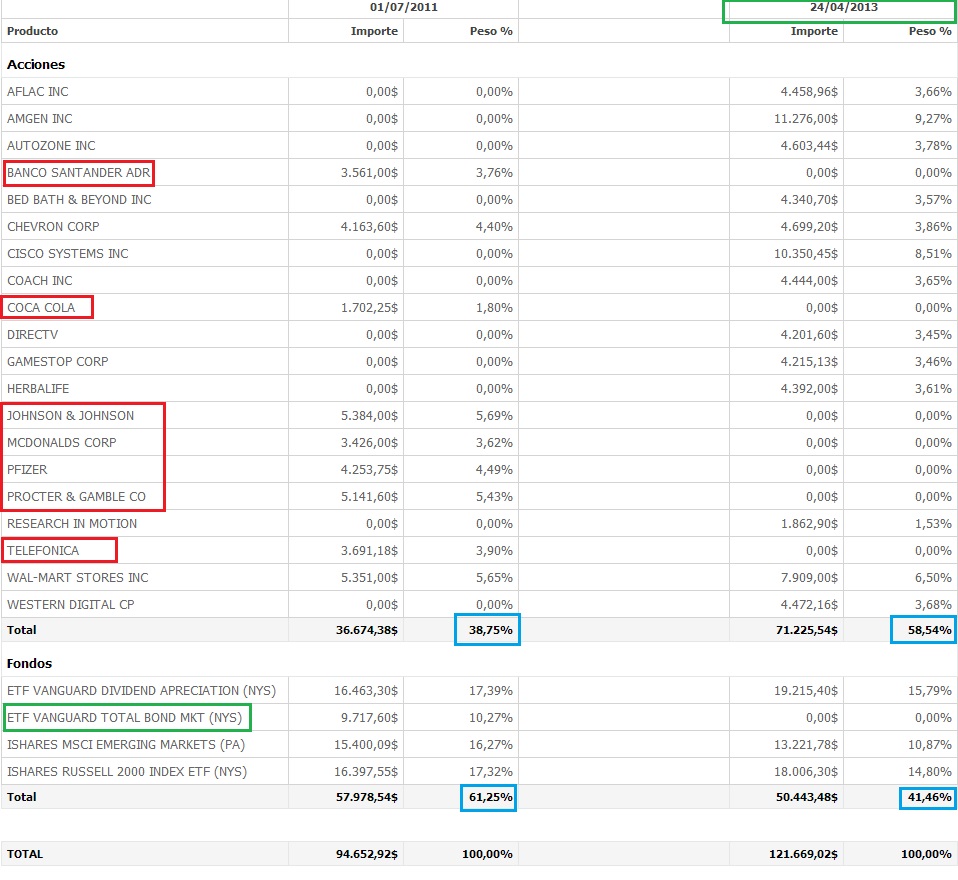
Task: Click PROCTER & GAMBLE CO name
Action: point(76,497)
